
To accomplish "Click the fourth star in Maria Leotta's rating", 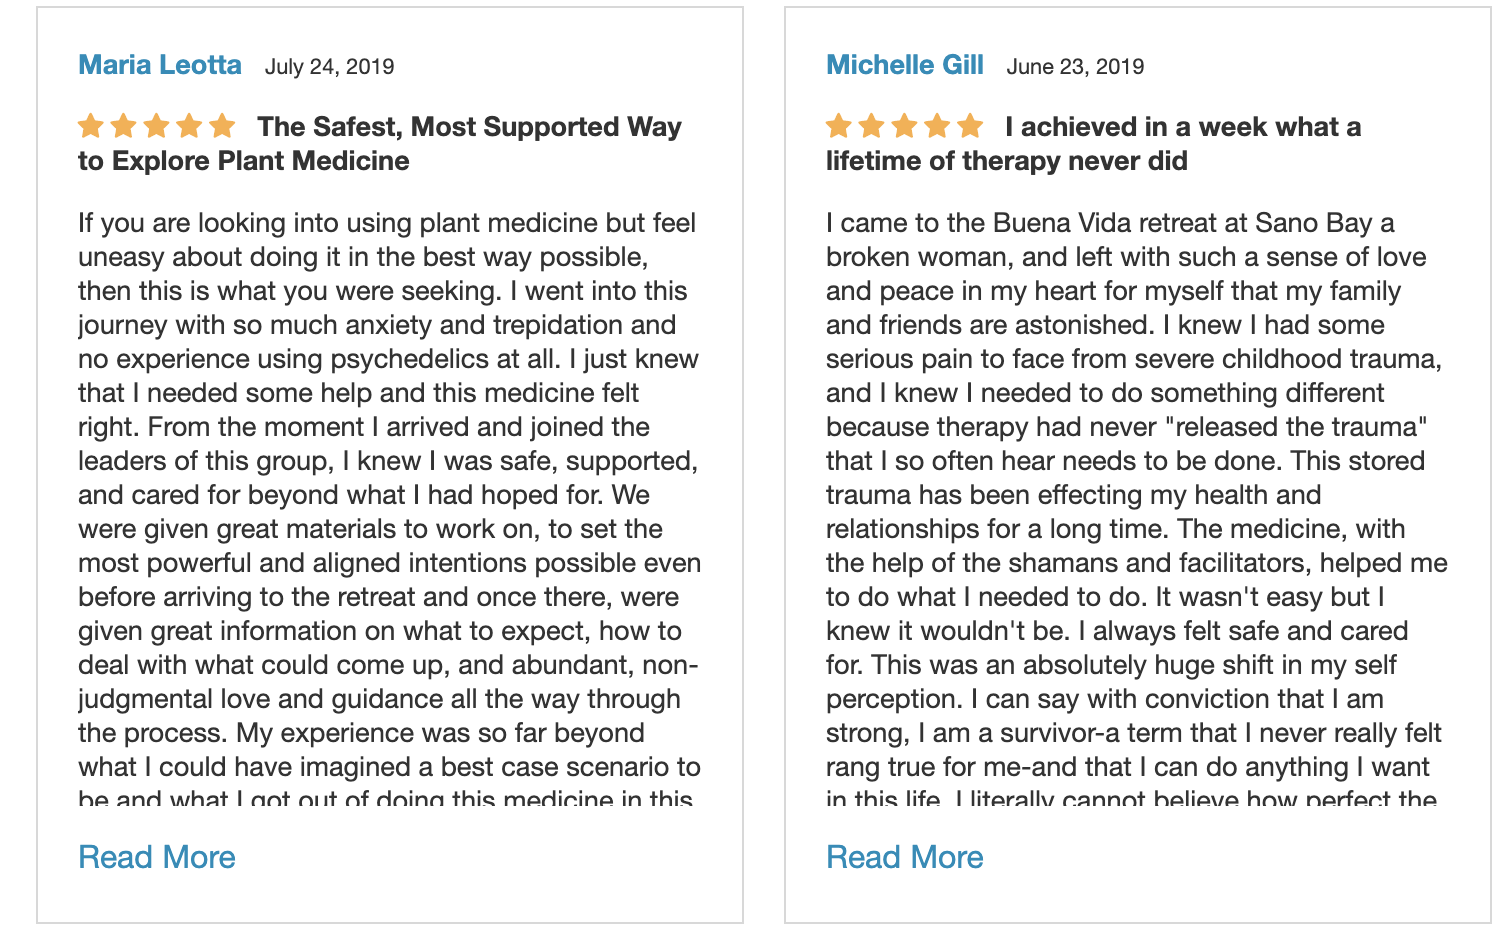I will pyautogui.click(x=190, y=126).
